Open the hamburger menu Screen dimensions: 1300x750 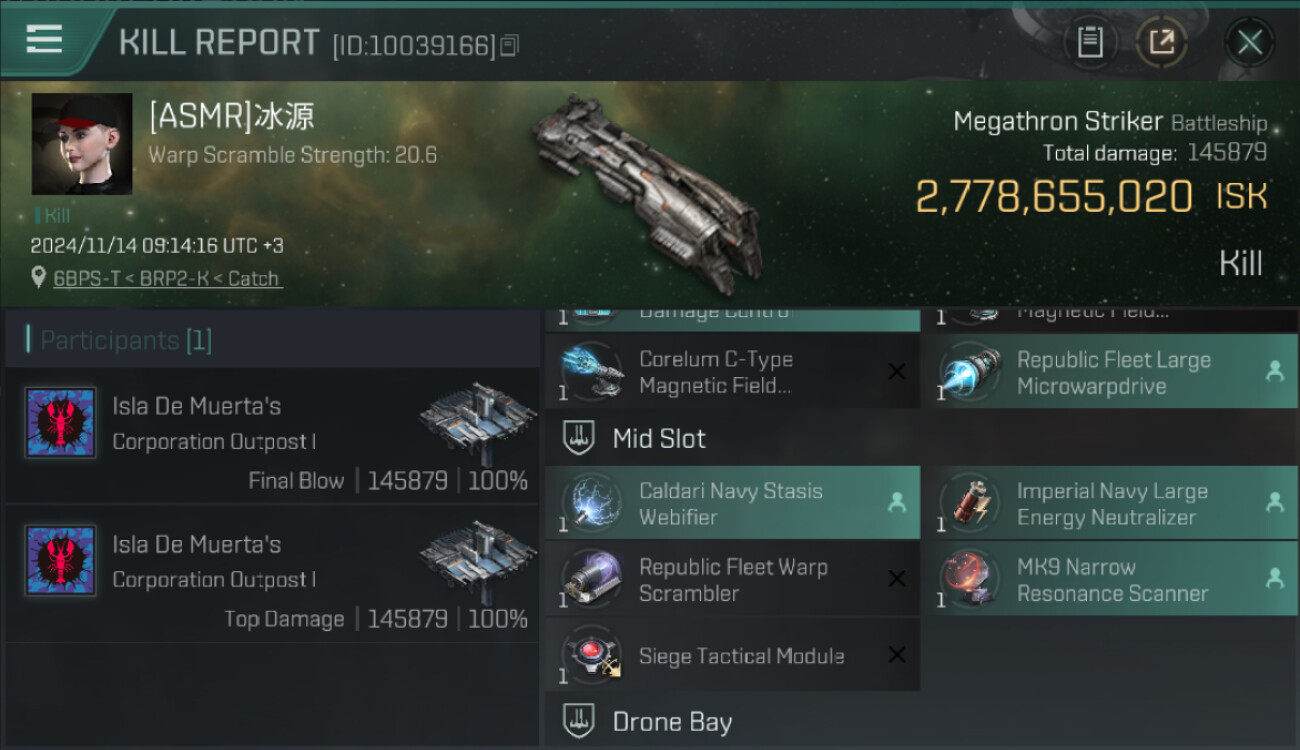(x=45, y=40)
